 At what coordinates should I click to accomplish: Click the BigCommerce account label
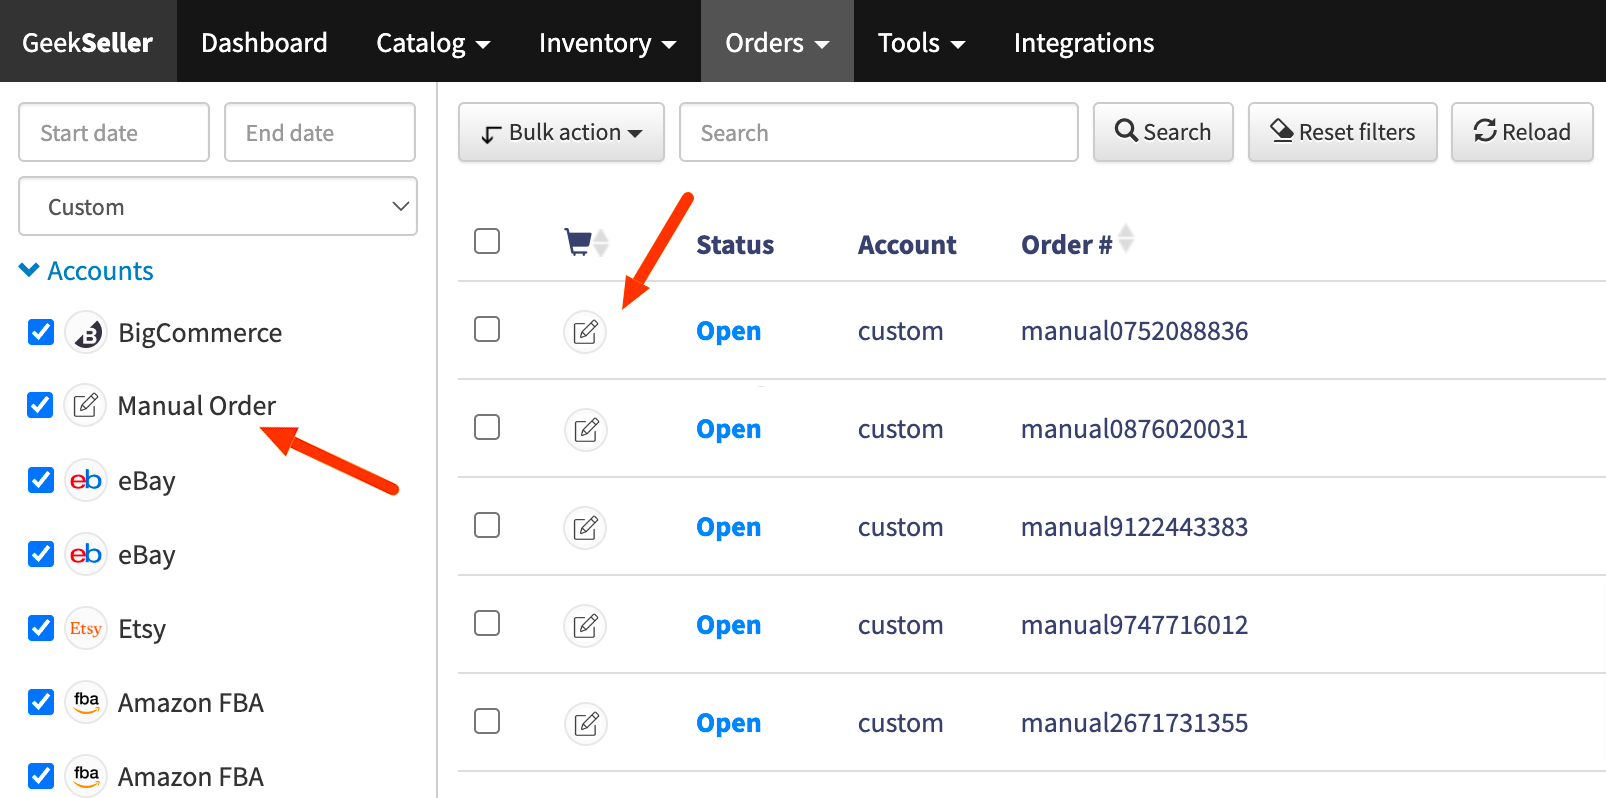pos(200,333)
